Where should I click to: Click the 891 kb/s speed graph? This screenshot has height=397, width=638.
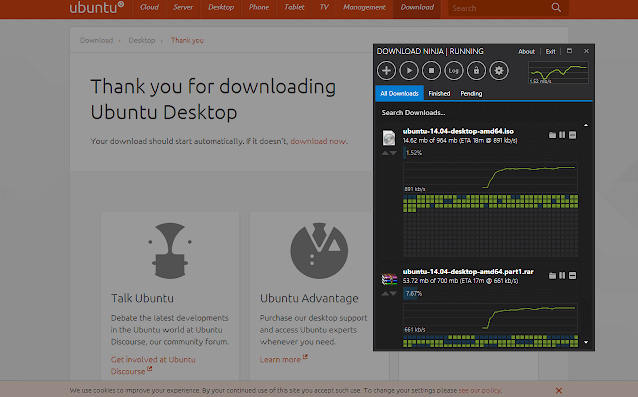pos(490,177)
